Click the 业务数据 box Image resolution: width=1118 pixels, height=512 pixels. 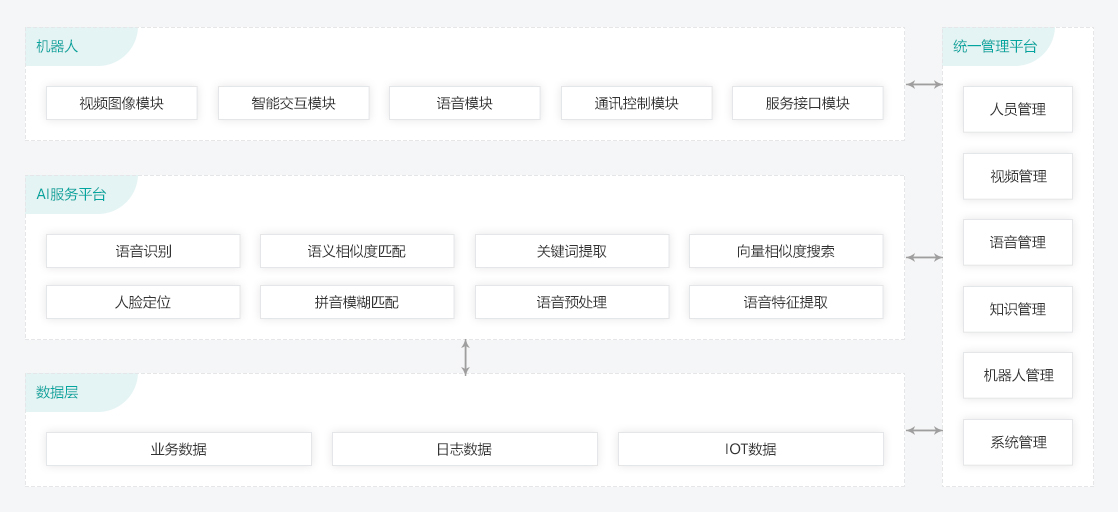click(x=178, y=449)
